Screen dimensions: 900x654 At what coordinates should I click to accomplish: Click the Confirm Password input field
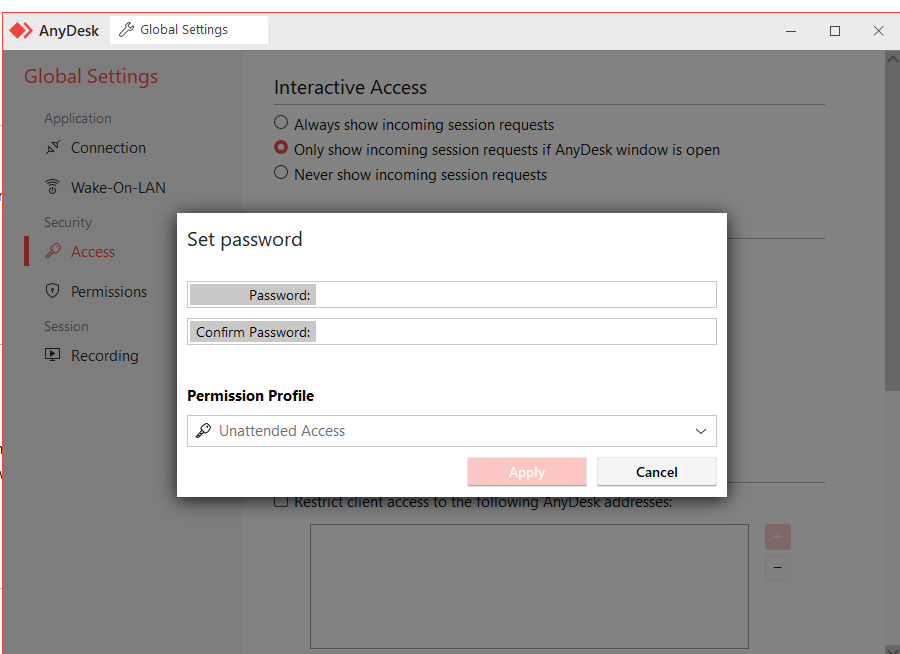point(514,332)
